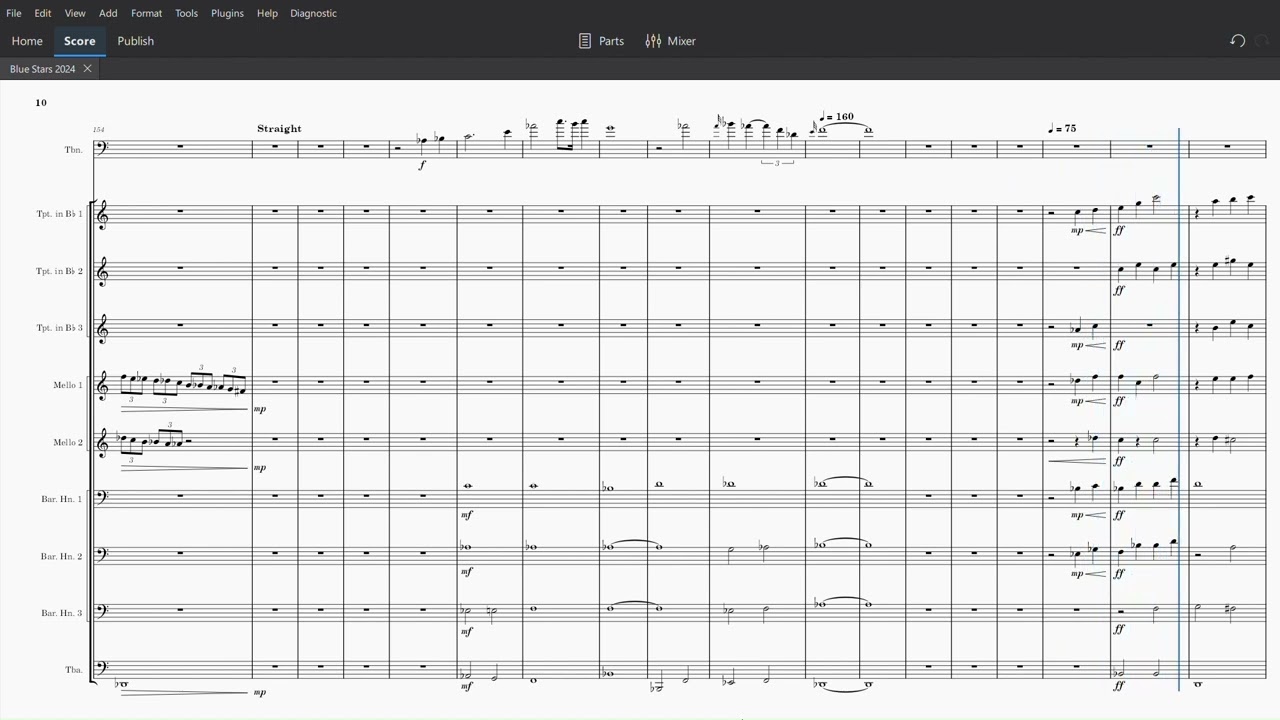Screen dimensions: 1280x720
Task: Show the Mixer panel
Action: (670, 41)
